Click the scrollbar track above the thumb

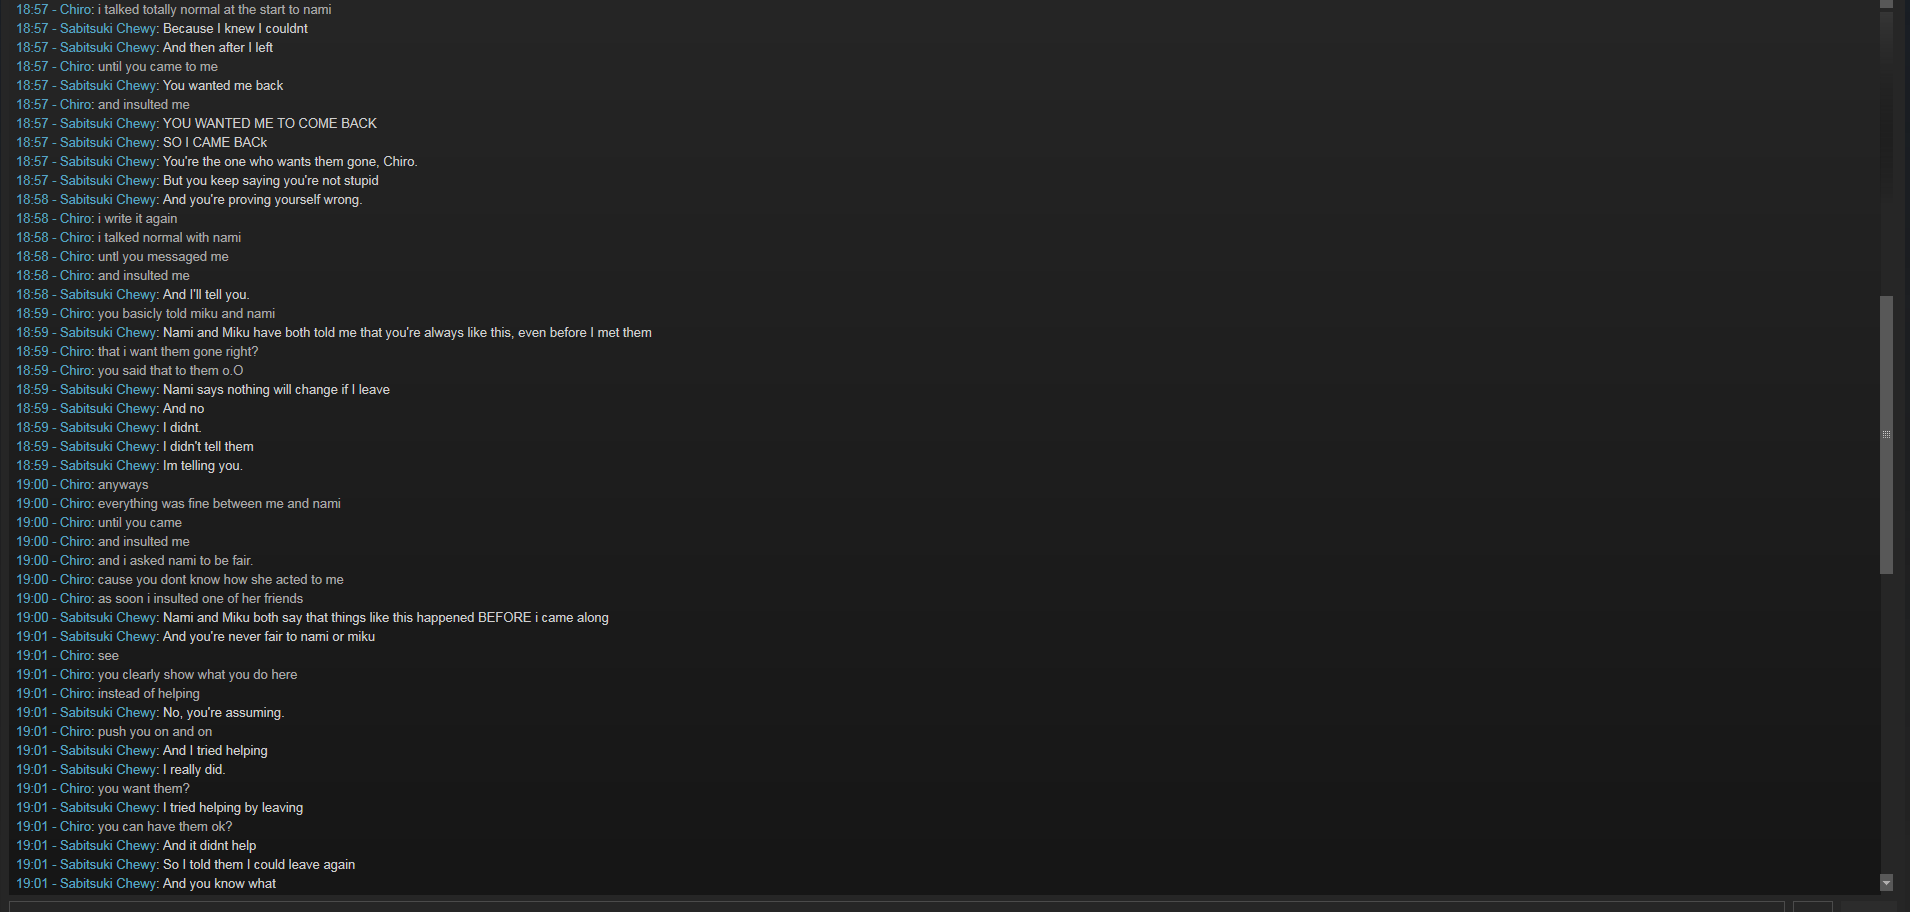click(x=1886, y=152)
